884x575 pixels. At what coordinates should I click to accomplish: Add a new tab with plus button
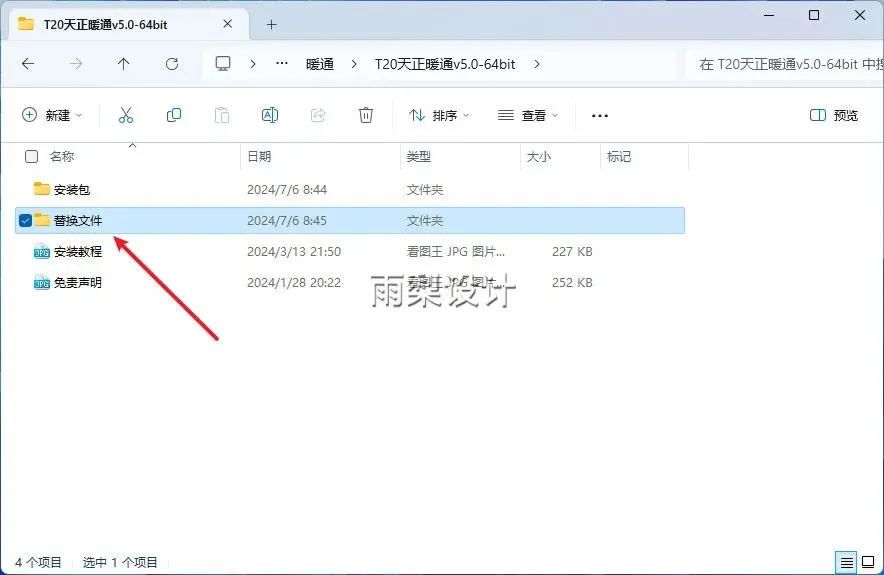coord(272,24)
